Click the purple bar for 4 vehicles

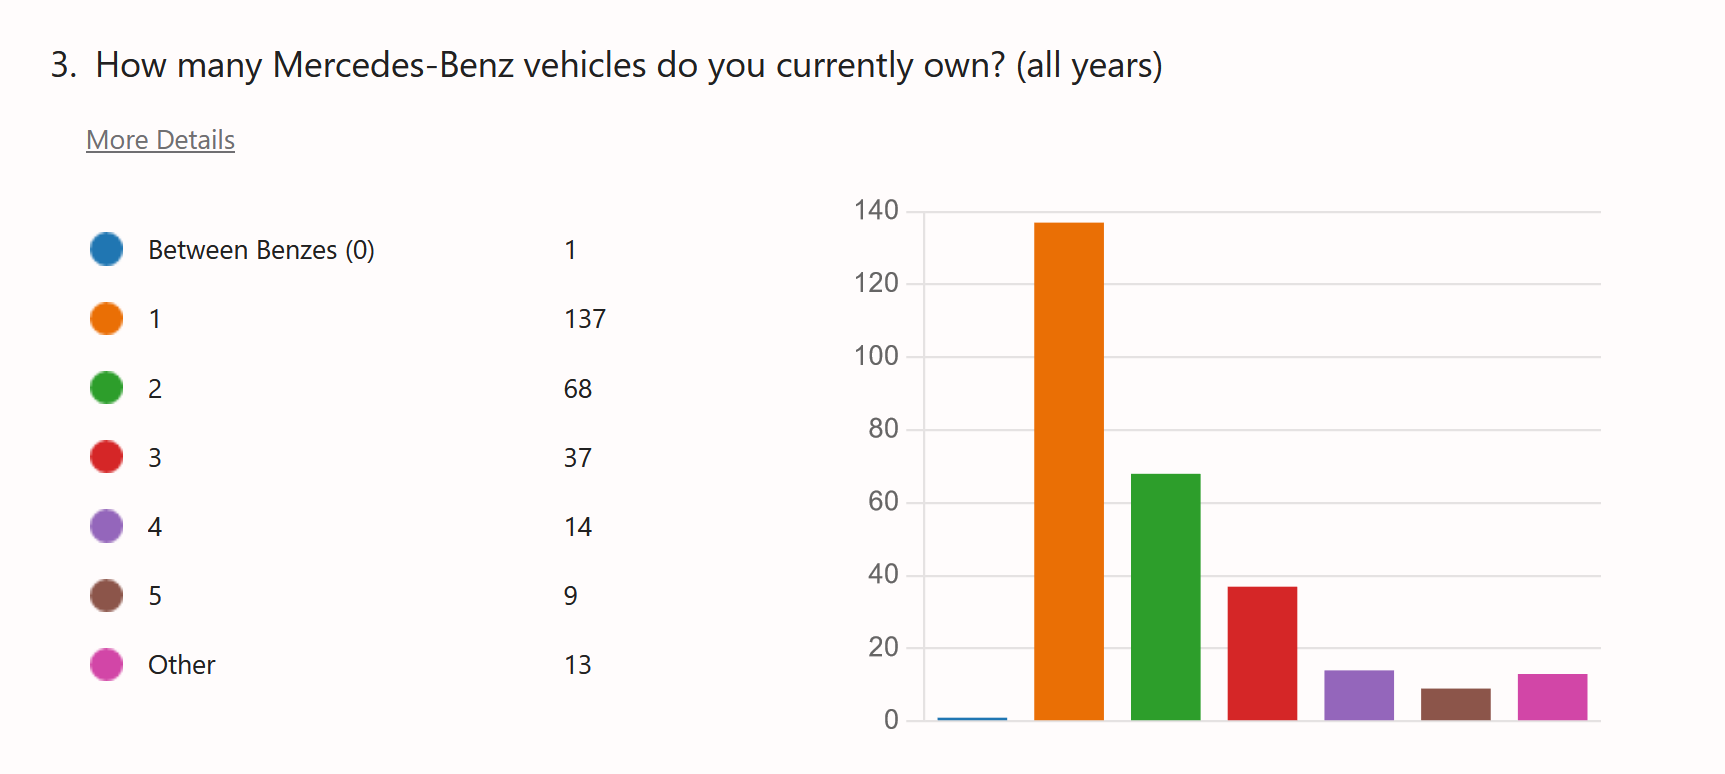coord(1358,695)
